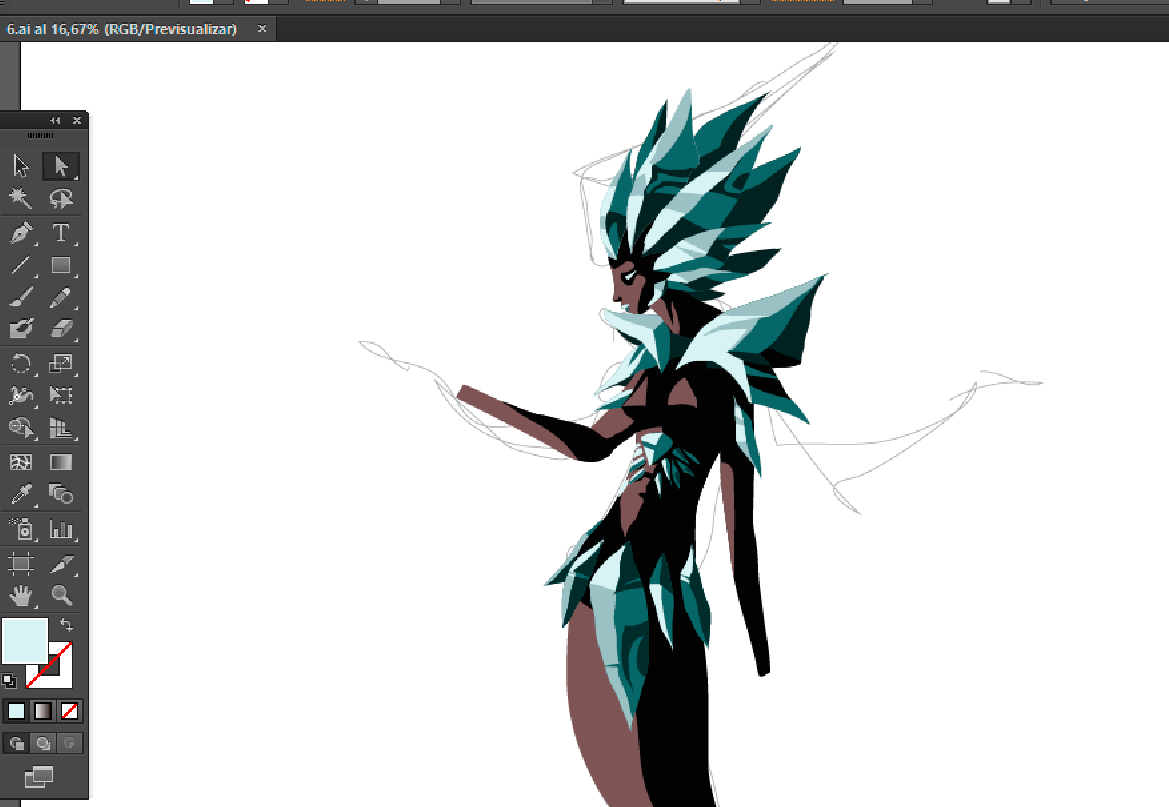Select the Shape Builder tool
1169x807 pixels.
click(21, 427)
